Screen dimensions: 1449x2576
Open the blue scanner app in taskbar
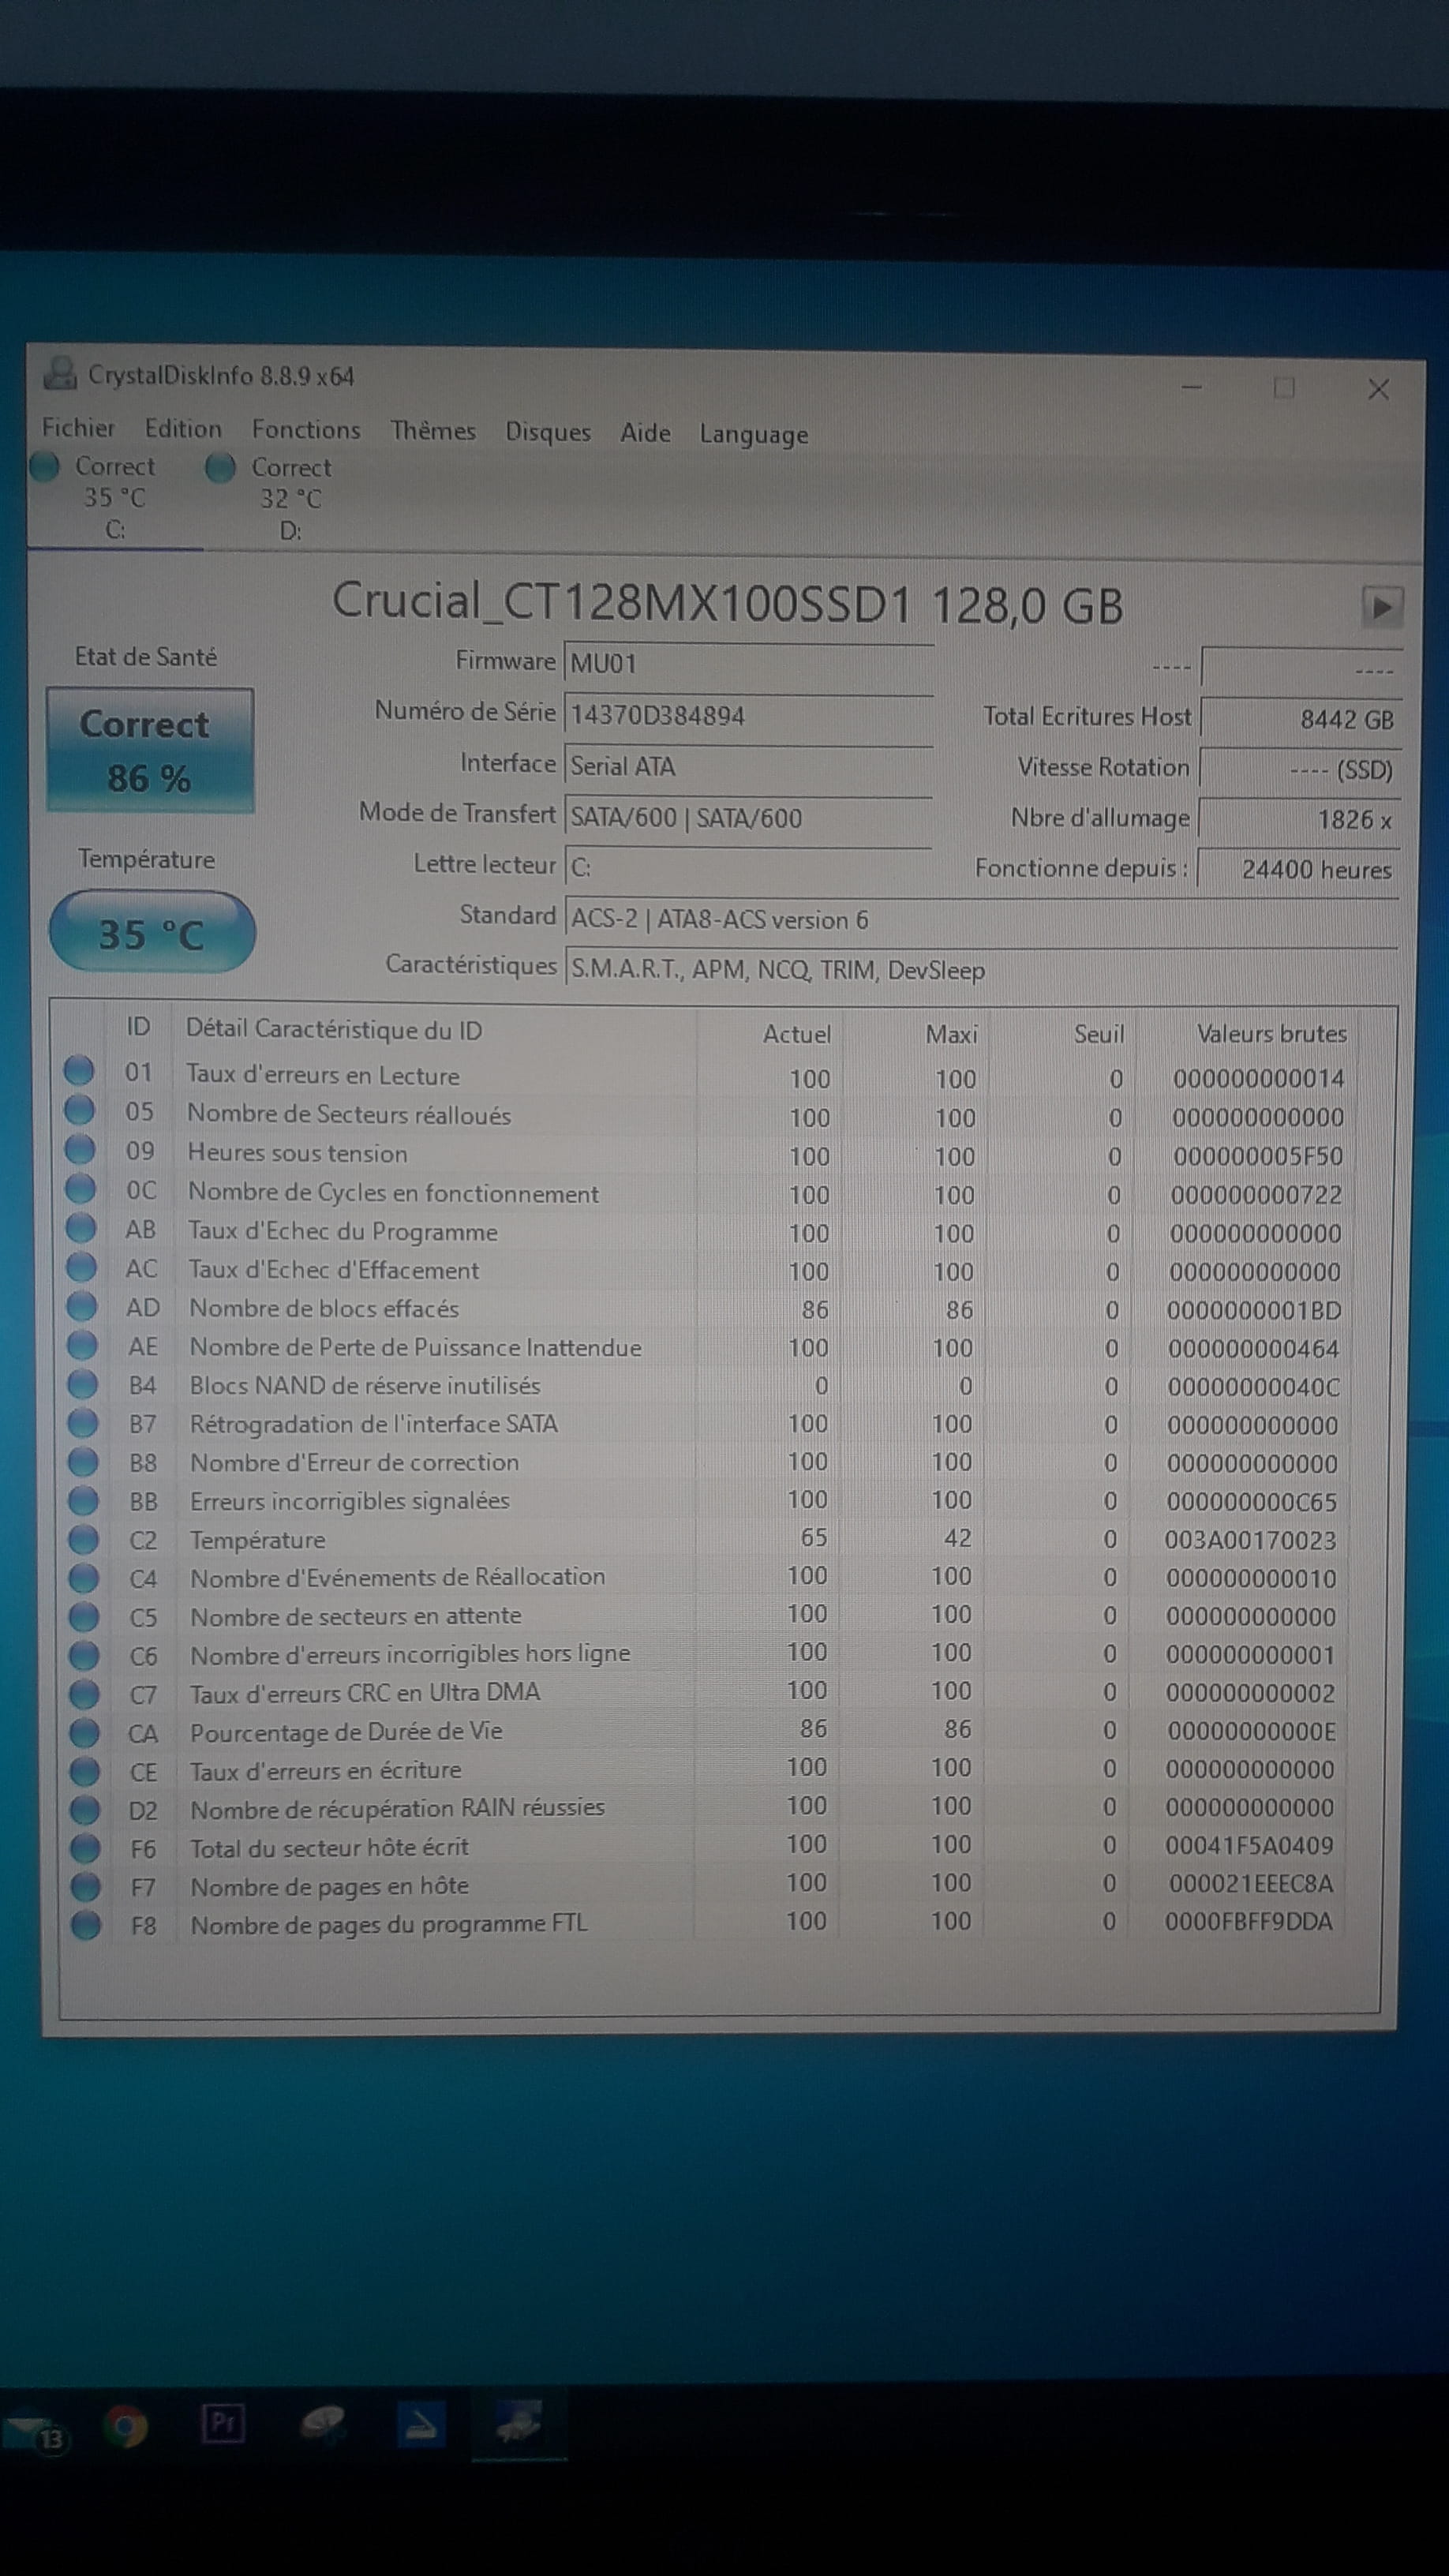coord(421,2424)
